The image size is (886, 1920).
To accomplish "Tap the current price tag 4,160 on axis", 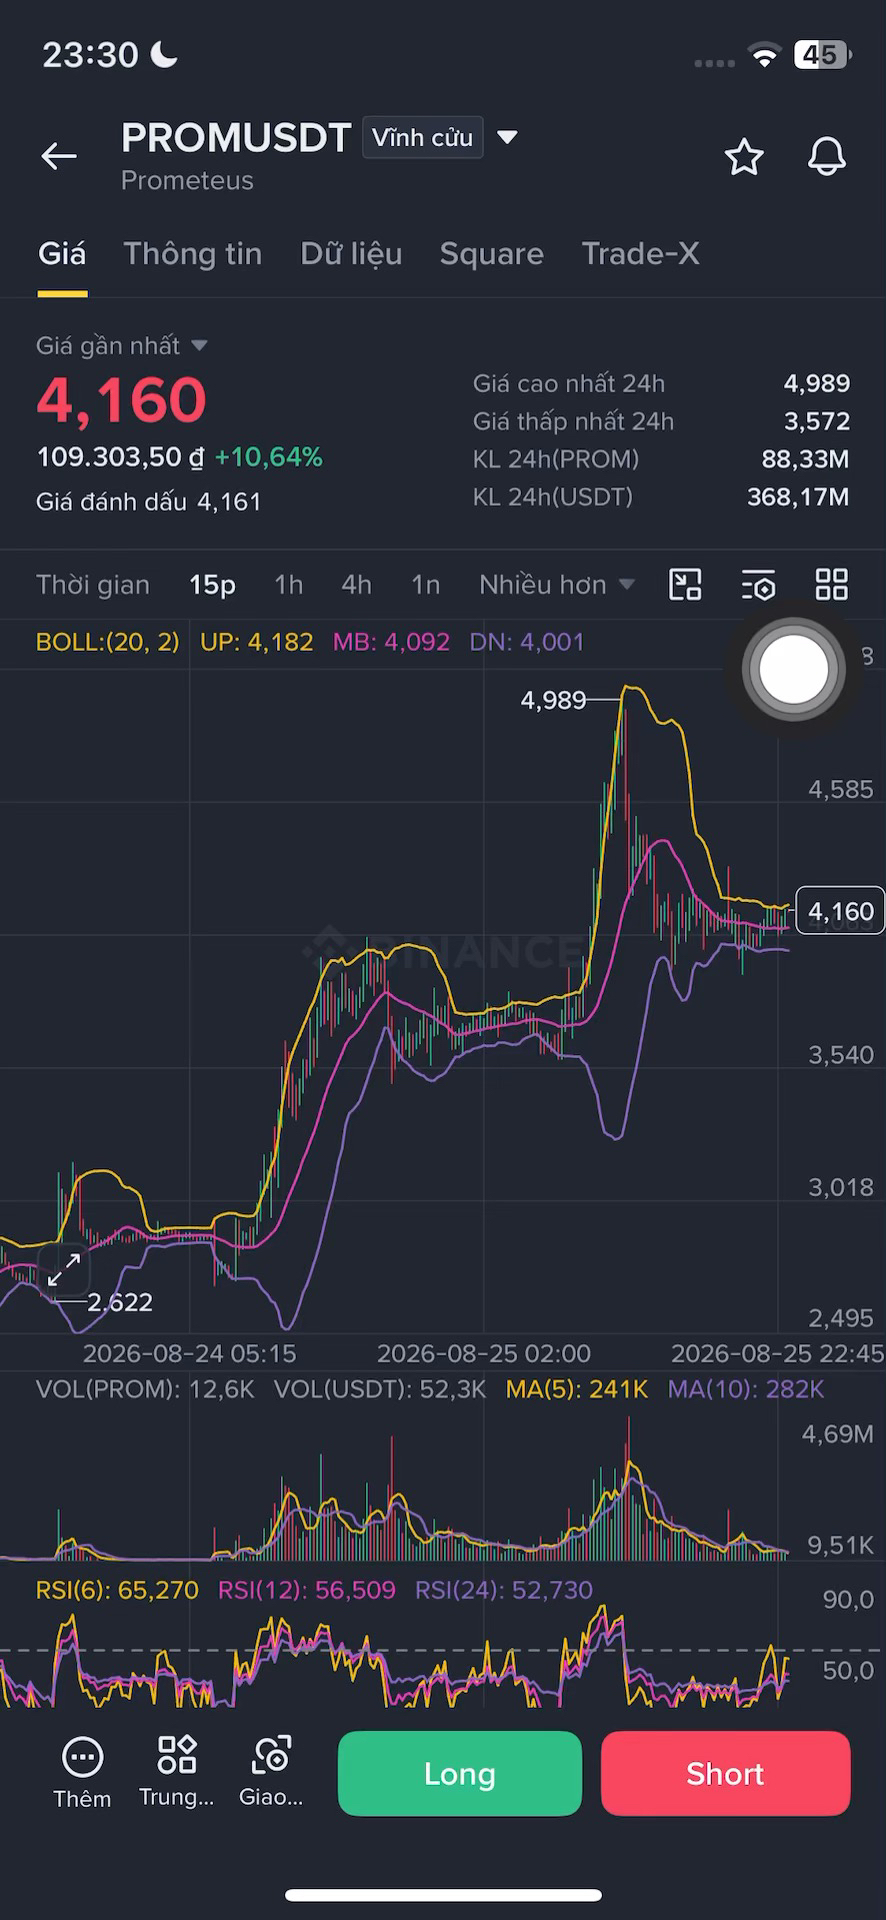I will (840, 911).
